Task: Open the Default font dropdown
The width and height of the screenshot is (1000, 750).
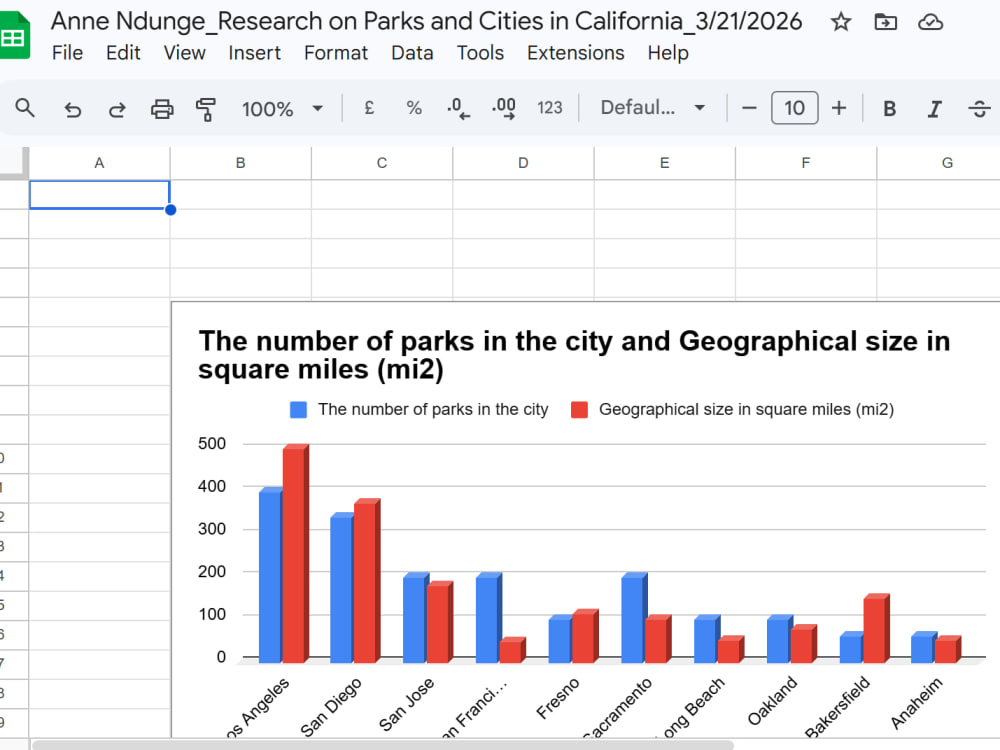Action: (x=652, y=108)
